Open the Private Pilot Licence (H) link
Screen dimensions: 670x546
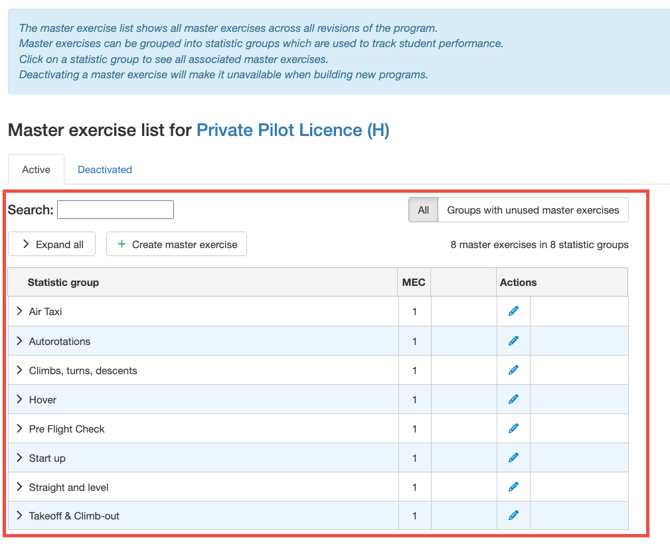tap(293, 130)
